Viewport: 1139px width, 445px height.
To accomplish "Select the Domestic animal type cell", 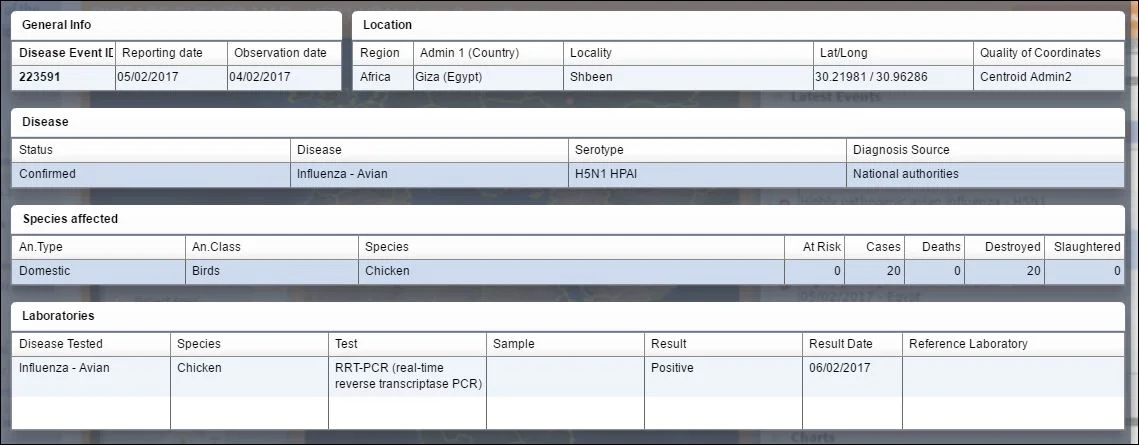I will pyautogui.click(x=98, y=272).
